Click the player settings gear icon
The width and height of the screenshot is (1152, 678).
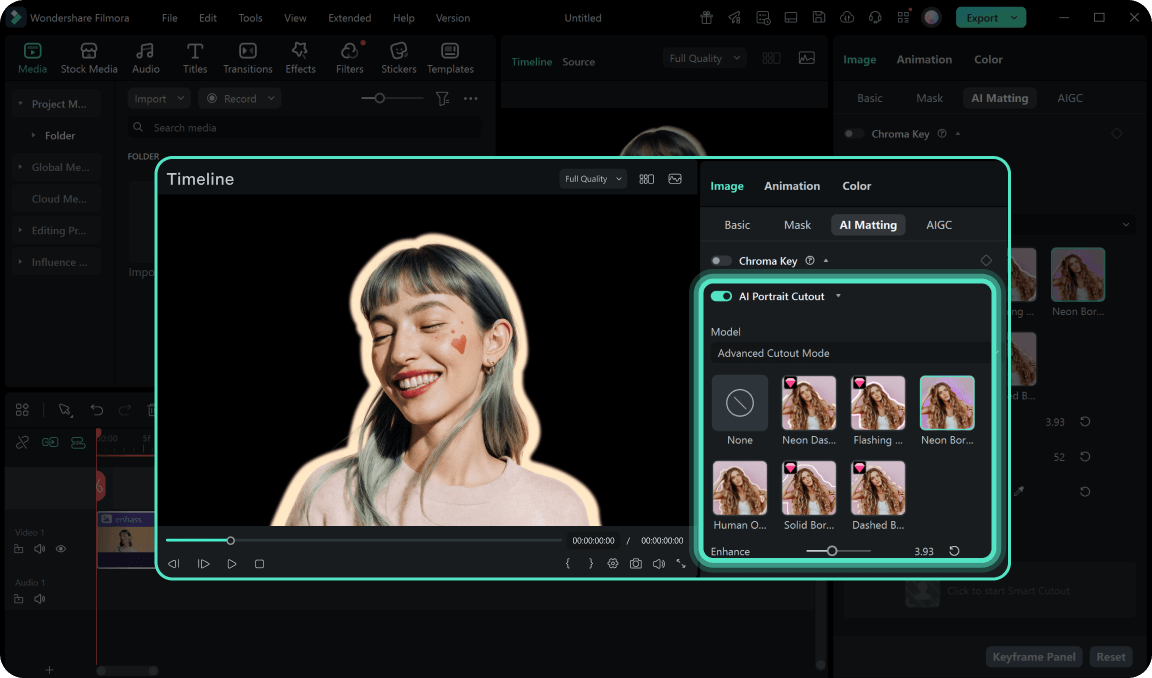[x=613, y=564]
